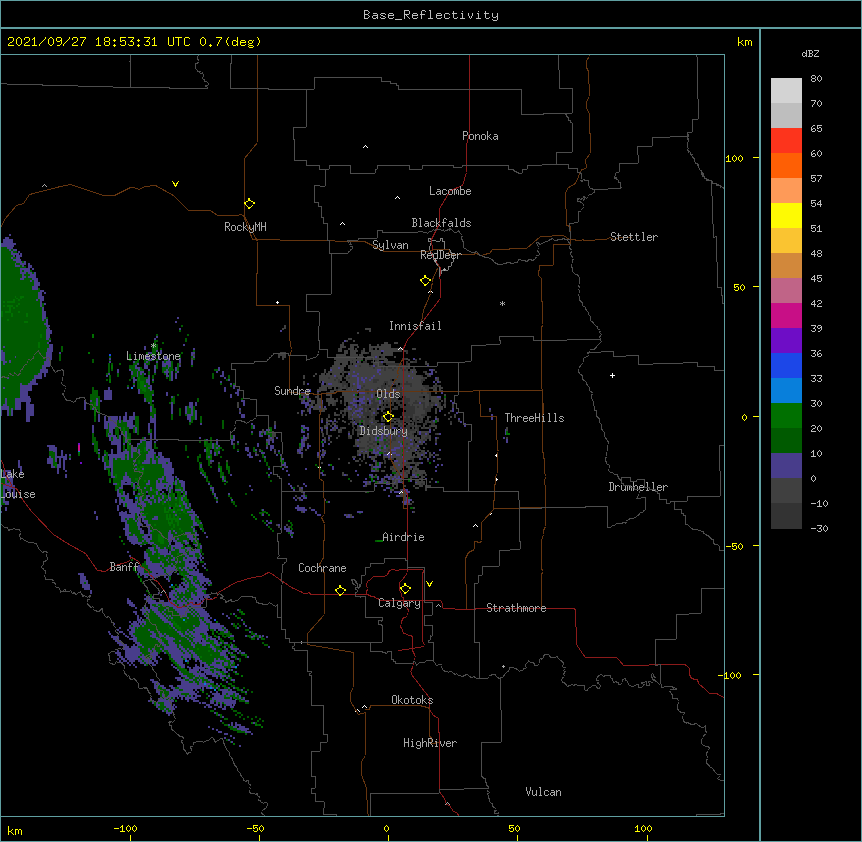This screenshot has width=862, height=842.
Task: Click the ThreeHills label
Action: coord(534,418)
